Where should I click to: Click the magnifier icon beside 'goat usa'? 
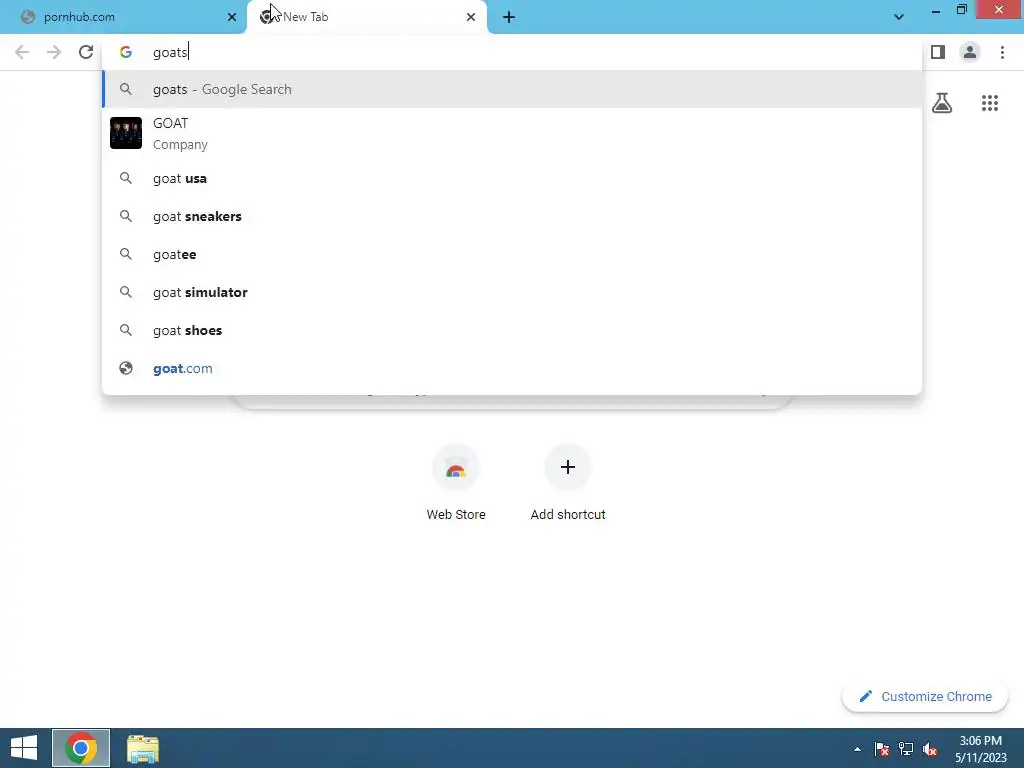125,178
